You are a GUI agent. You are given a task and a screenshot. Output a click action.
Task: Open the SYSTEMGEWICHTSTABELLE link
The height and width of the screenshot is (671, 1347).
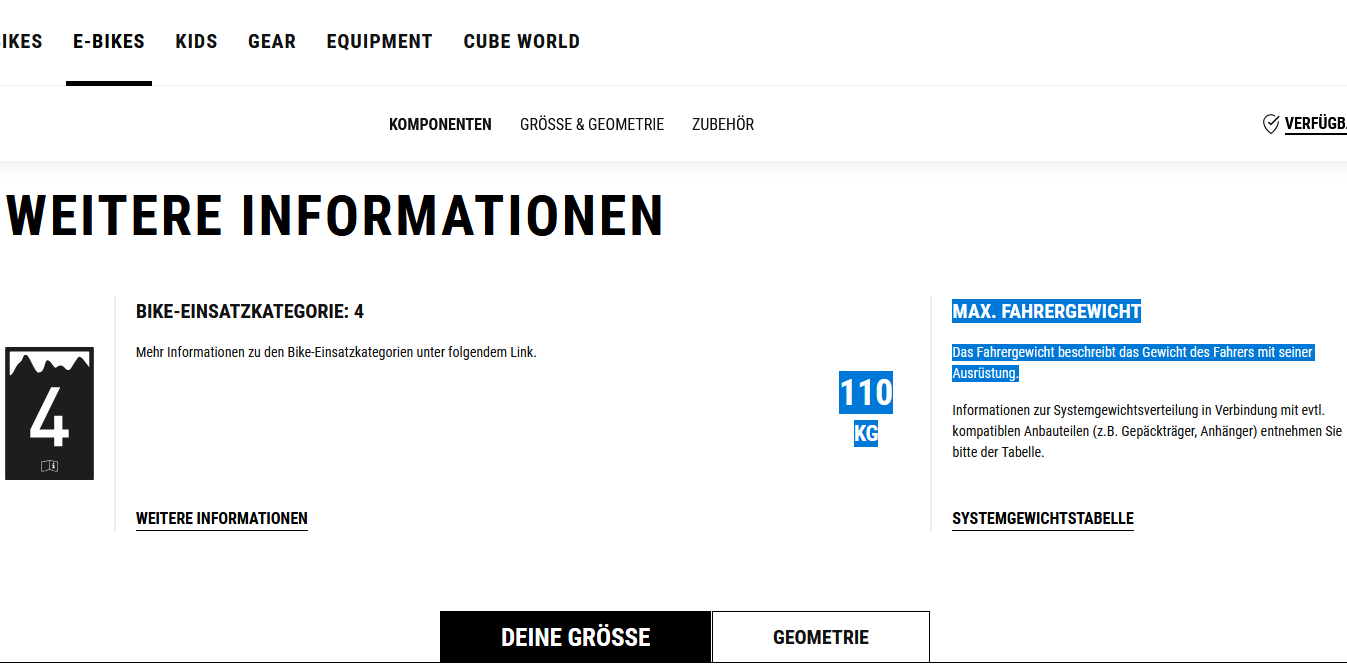coord(1042,519)
